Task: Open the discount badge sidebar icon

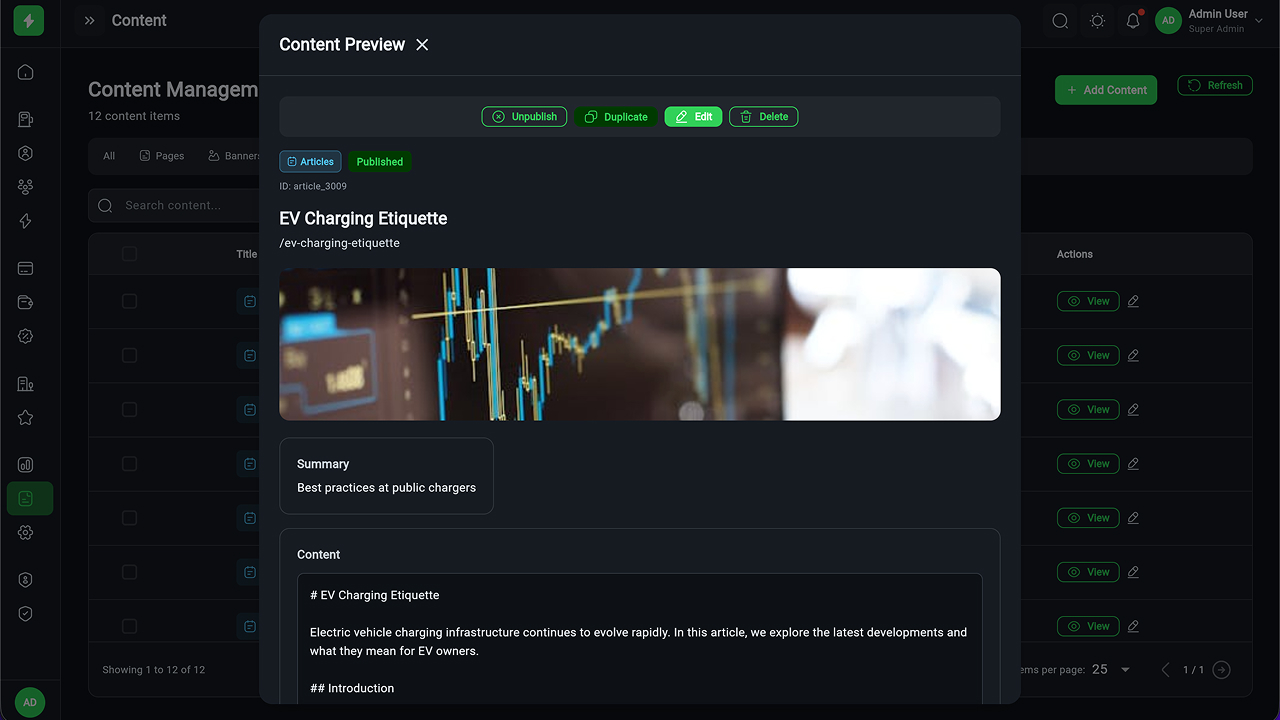Action: pyautogui.click(x=26, y=337)
